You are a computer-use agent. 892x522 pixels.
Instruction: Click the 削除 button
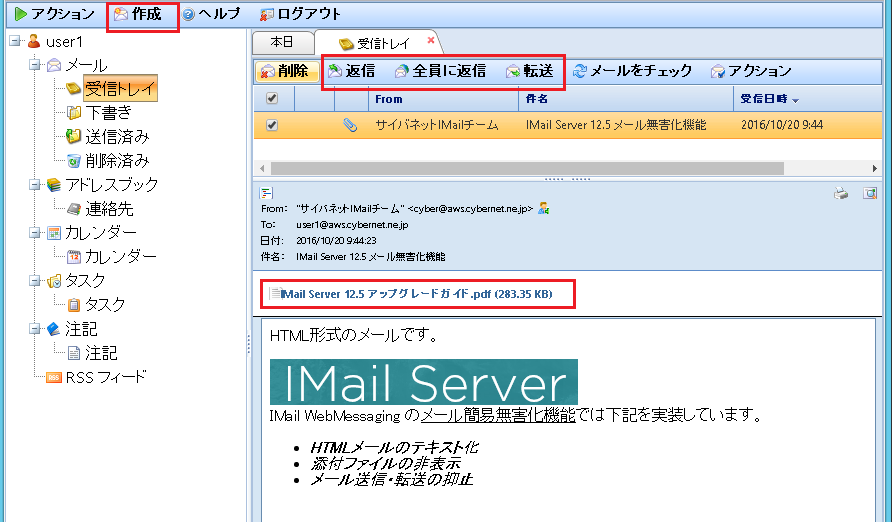pyautogui.click(x=286, y=71)
